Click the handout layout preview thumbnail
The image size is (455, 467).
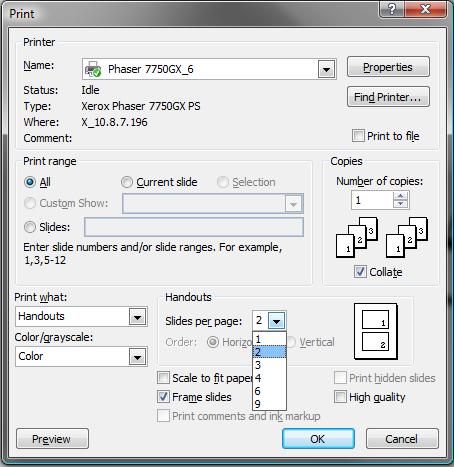(x=376, y=331)
